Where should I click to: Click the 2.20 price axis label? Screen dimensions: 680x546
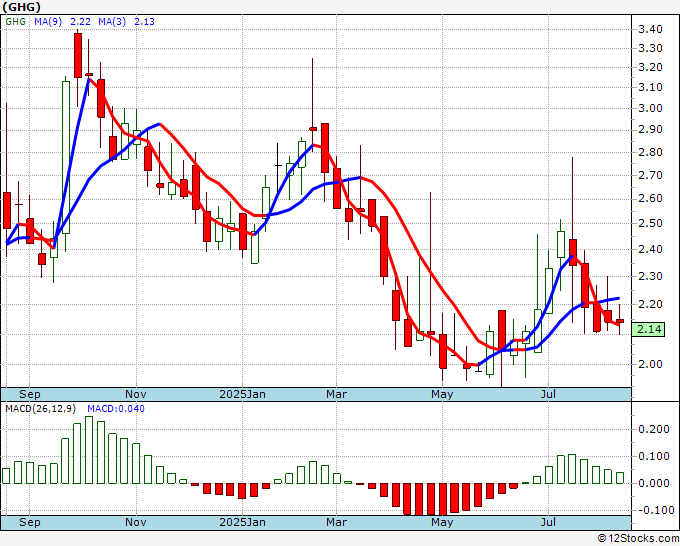pyautogui.click(x=650, y=304)
